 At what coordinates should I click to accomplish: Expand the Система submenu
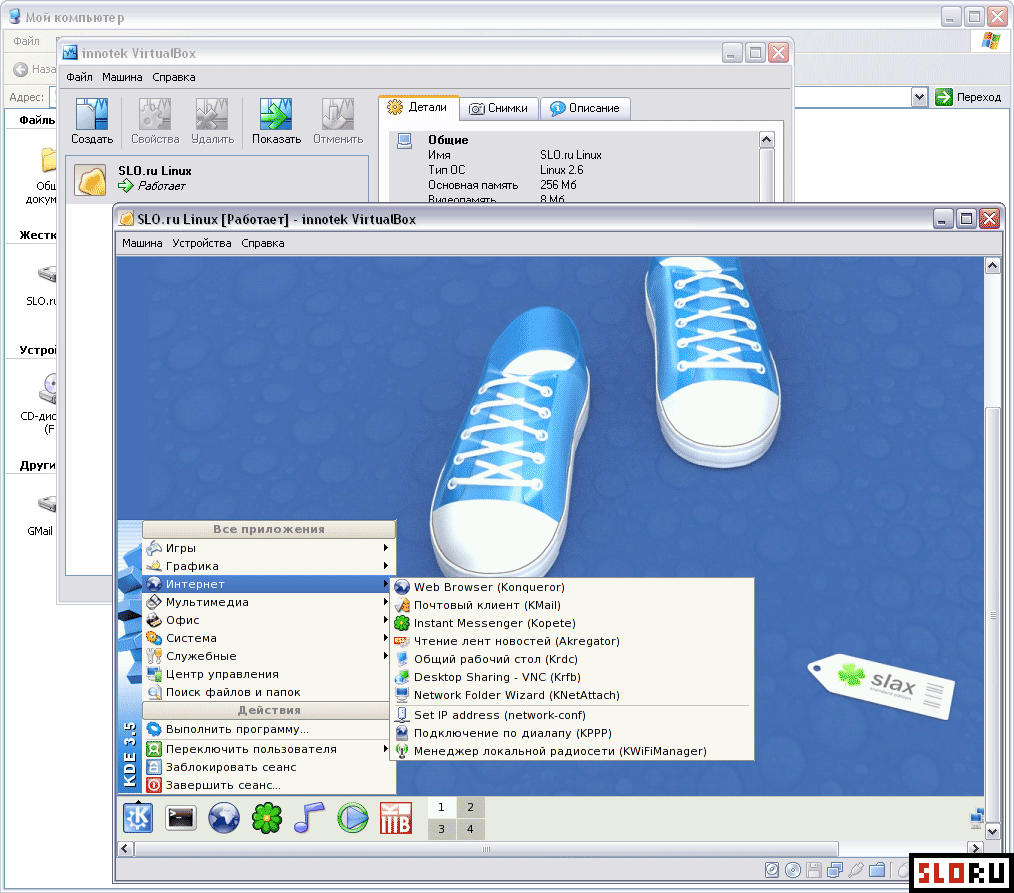coord(268,638)
